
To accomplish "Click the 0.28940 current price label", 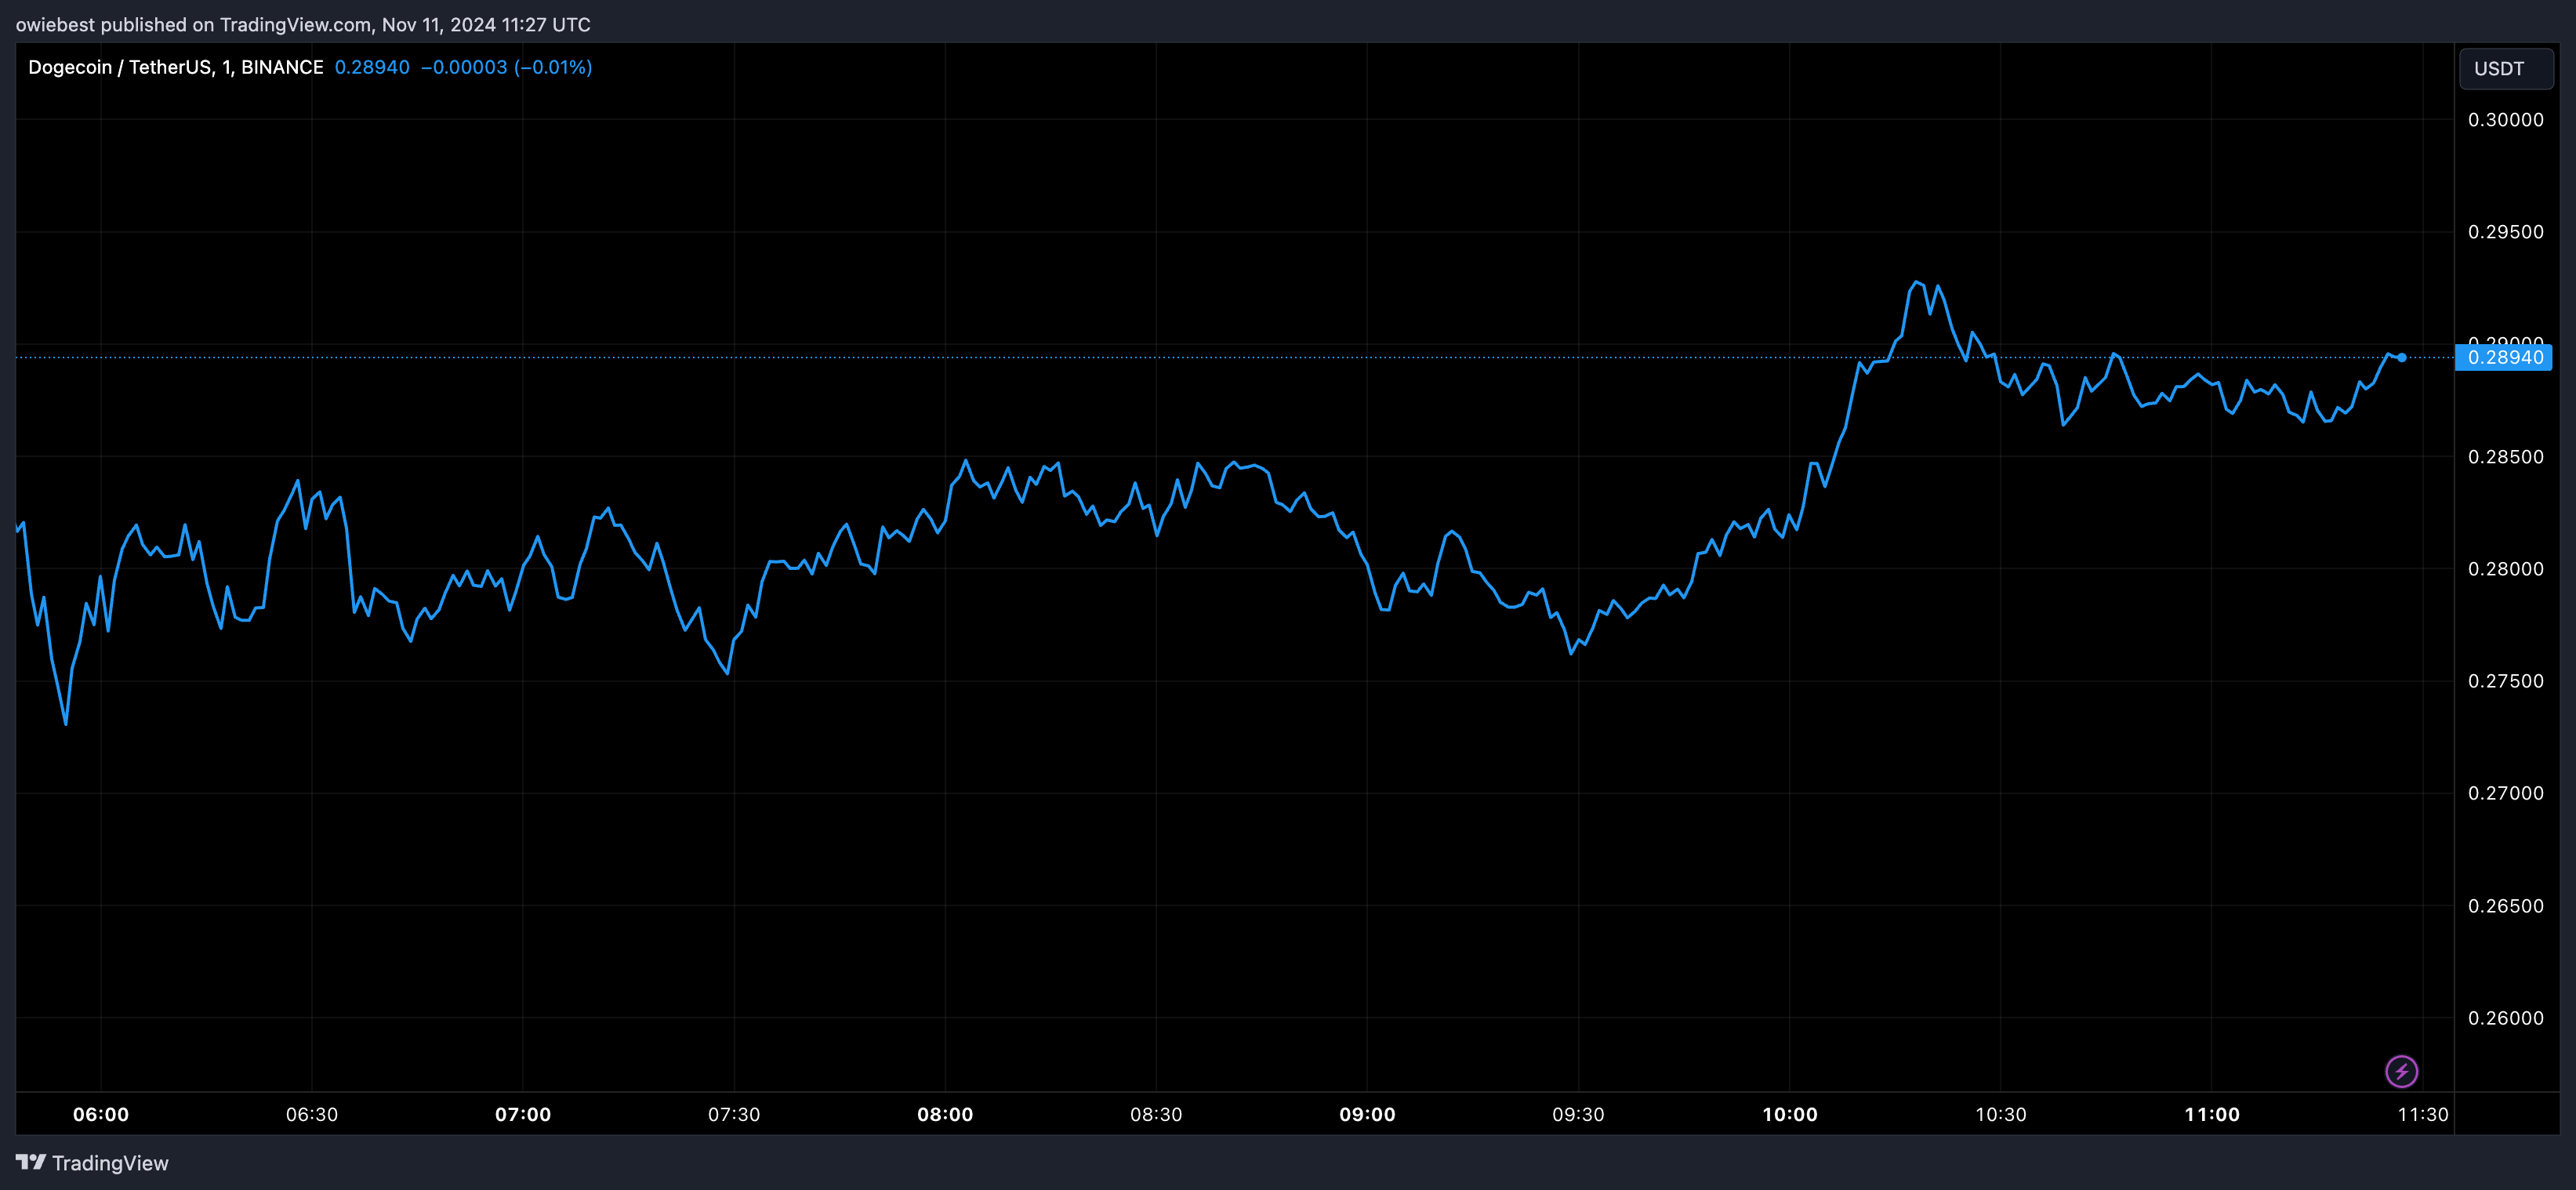I will click(x=2504, y=357).
